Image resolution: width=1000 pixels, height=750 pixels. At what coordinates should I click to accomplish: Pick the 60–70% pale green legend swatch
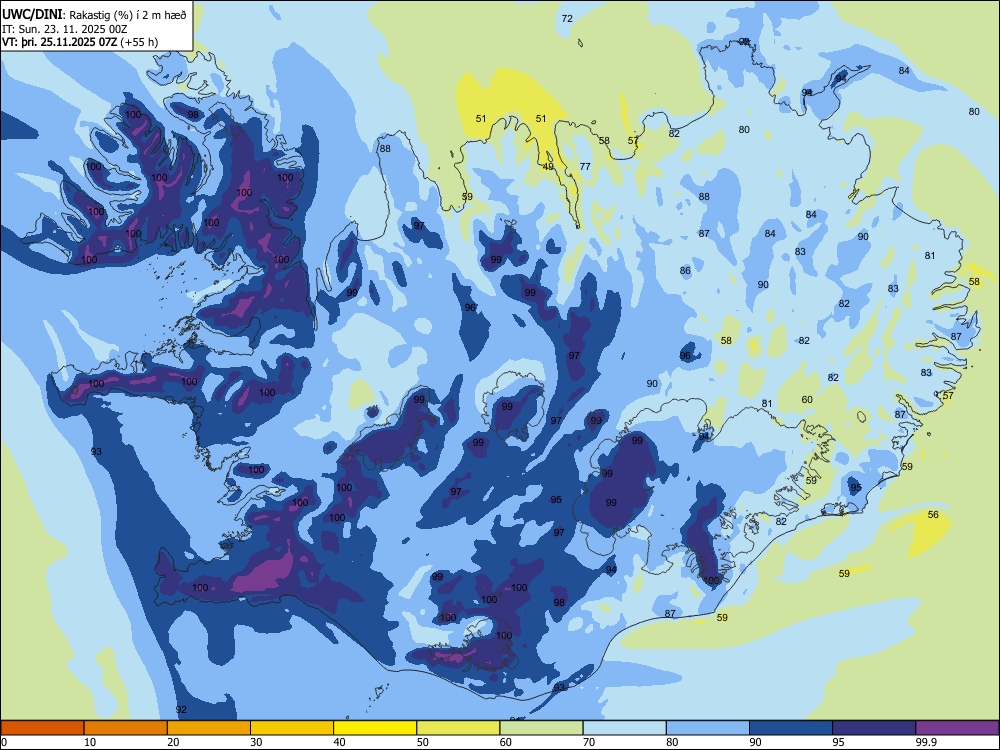pos(541,728)
